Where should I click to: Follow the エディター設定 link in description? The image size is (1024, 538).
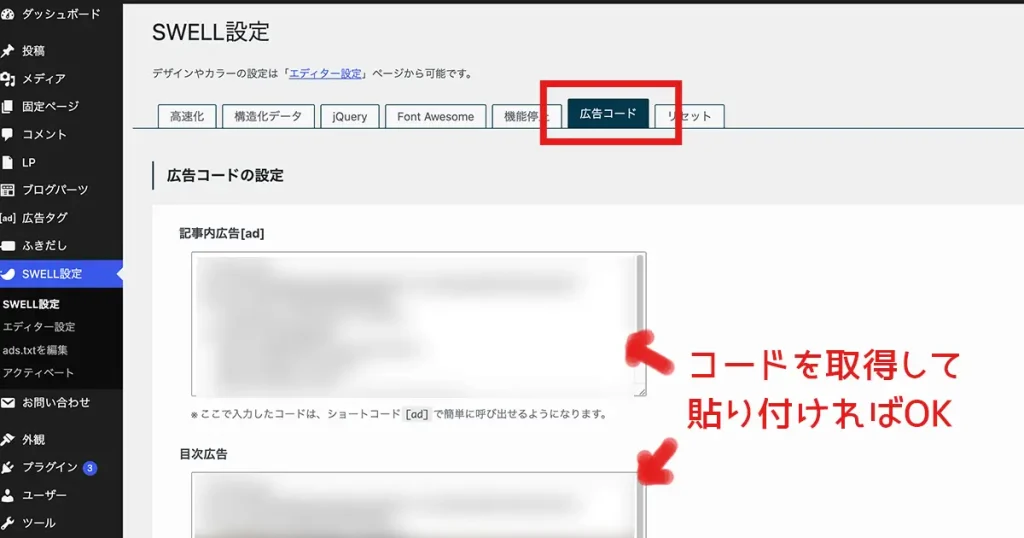click(325, 74)
